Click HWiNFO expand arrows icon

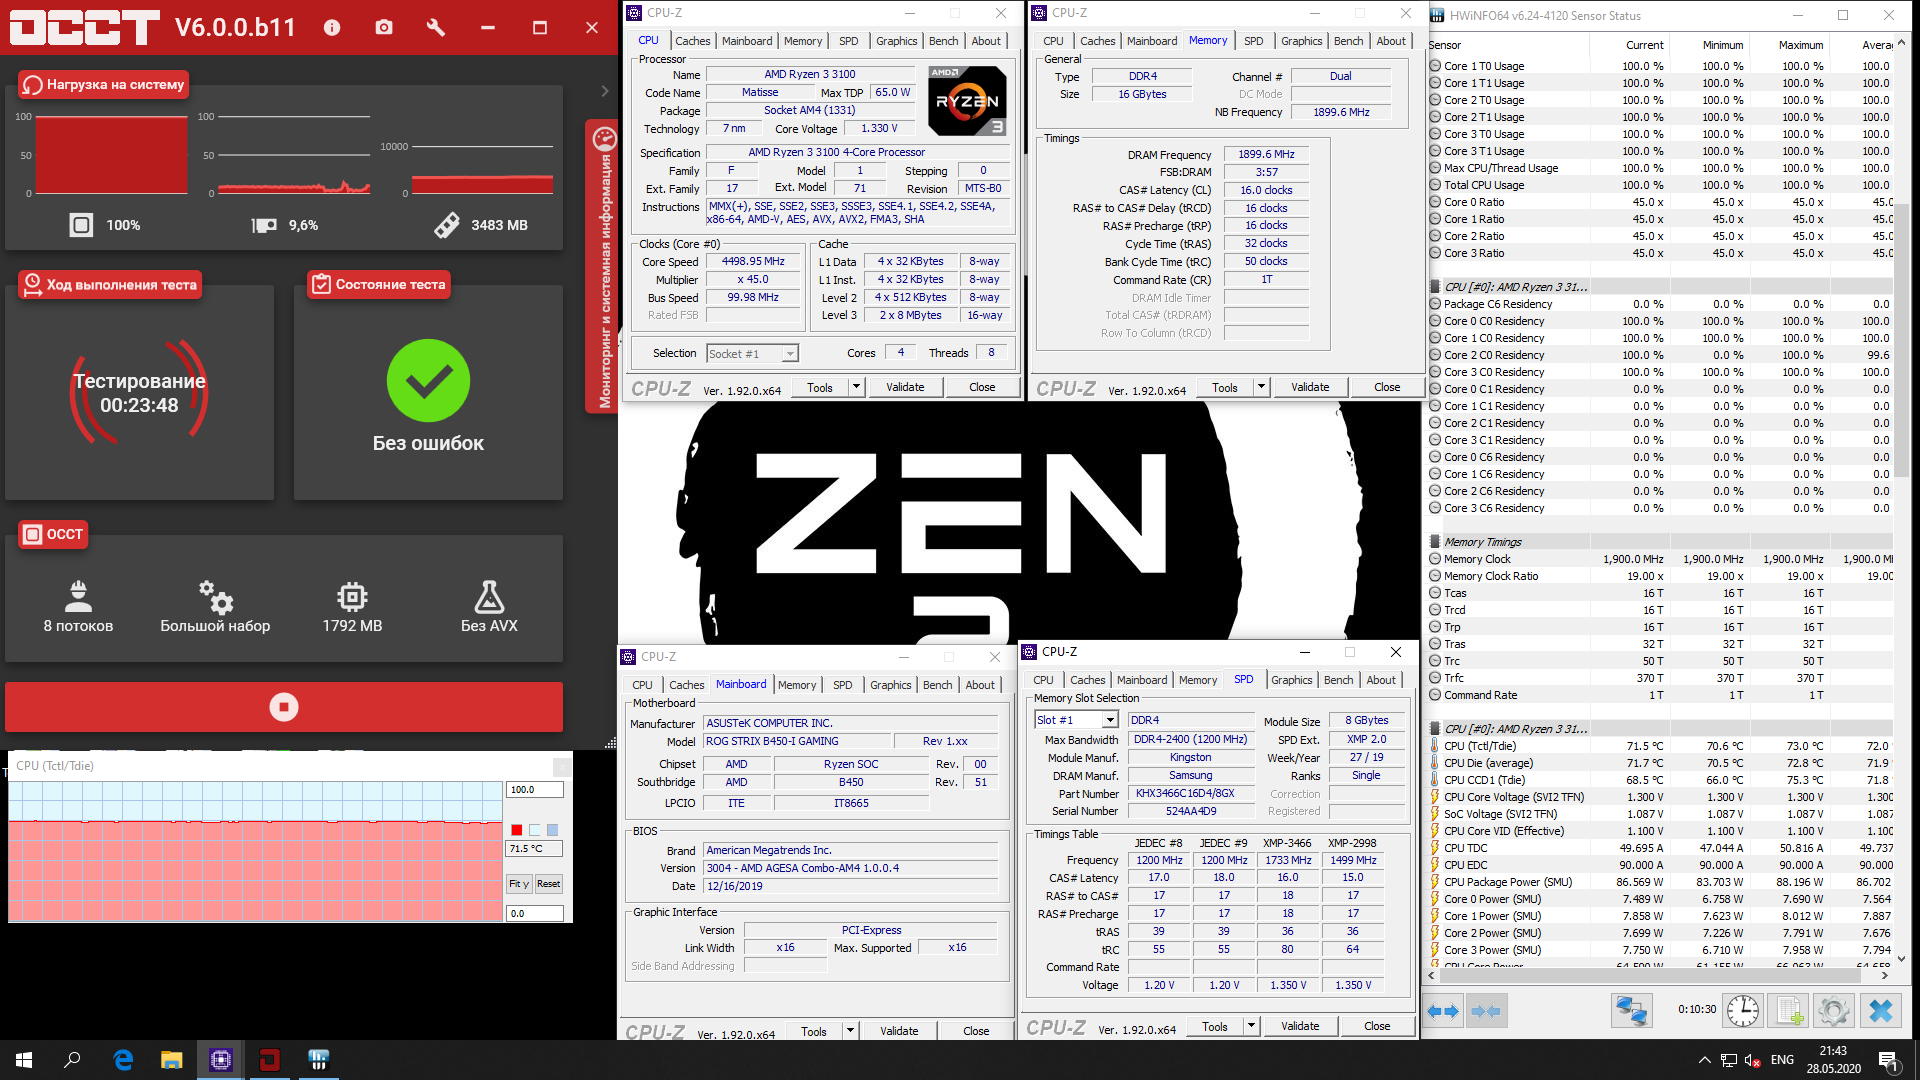point(1443,1011)
